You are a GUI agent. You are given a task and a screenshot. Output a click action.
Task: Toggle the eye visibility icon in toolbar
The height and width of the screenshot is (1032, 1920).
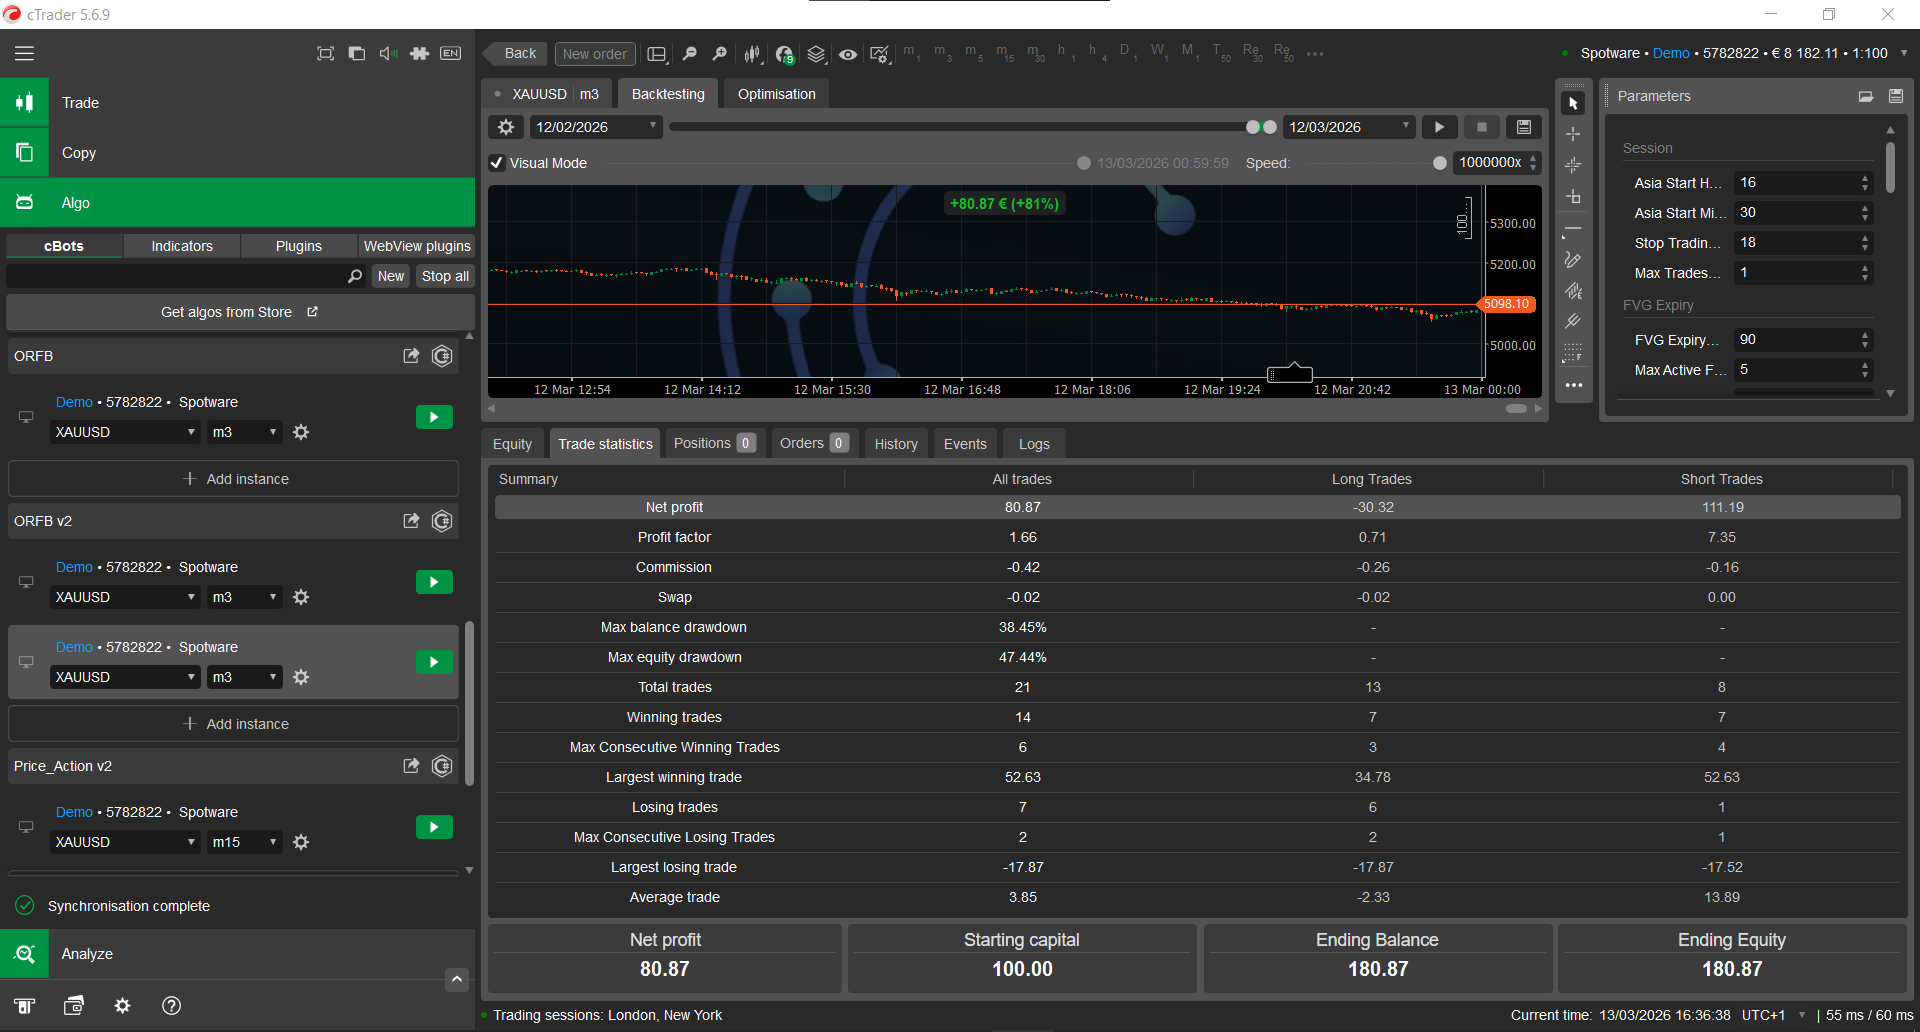[x=848, y=54]
